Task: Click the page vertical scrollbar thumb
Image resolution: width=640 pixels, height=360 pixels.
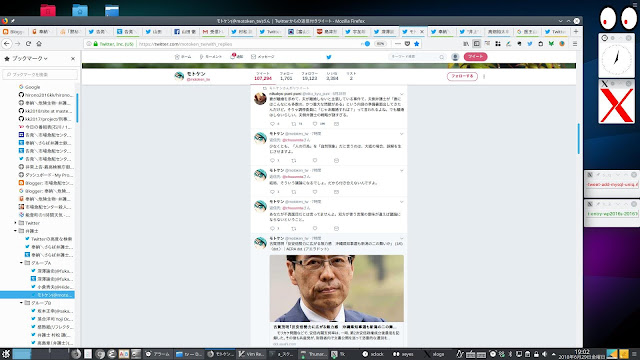Action: point(578,138)
